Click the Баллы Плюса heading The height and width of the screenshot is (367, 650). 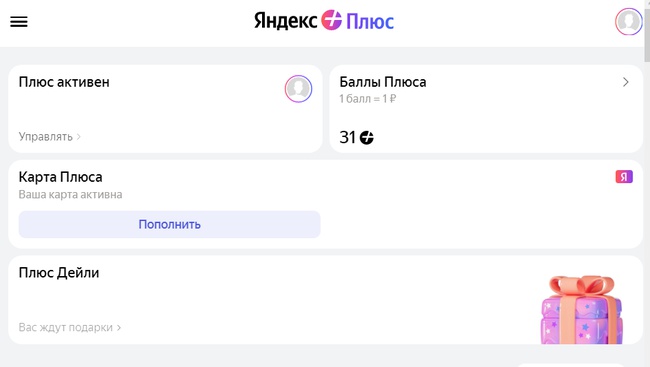[x=383, y=82]
